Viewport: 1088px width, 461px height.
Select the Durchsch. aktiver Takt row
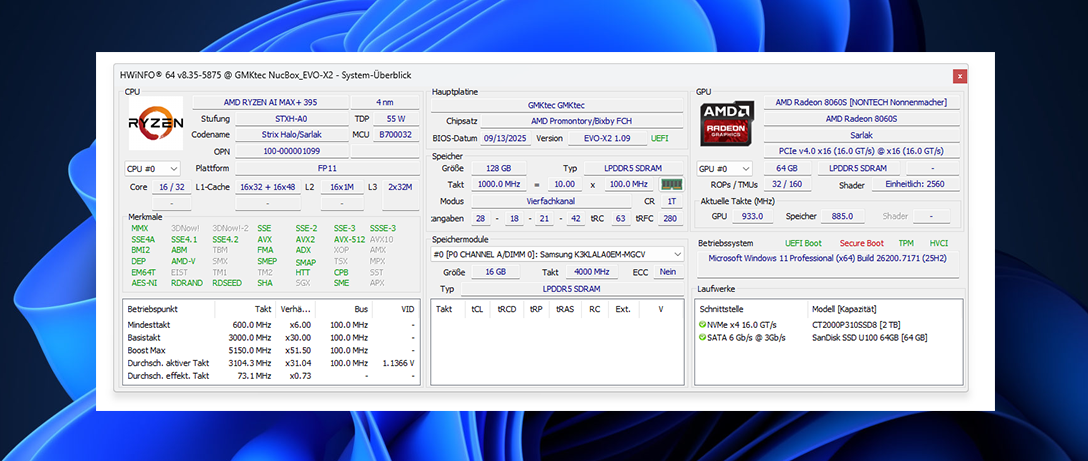click(x=271, y=363)
